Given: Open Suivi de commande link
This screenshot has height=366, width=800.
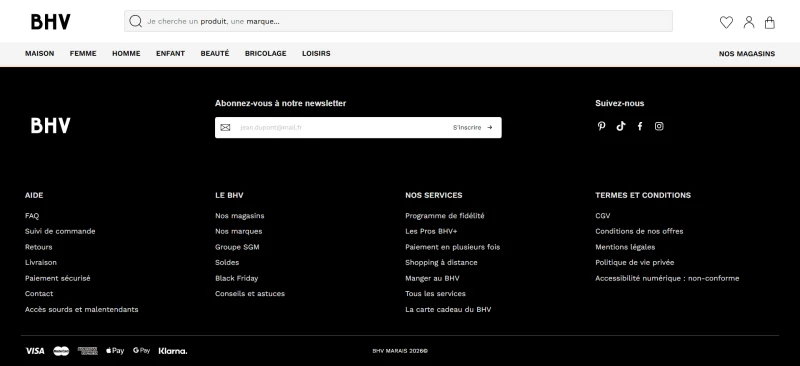Looking at the screenshot, I should coord(60,231).
